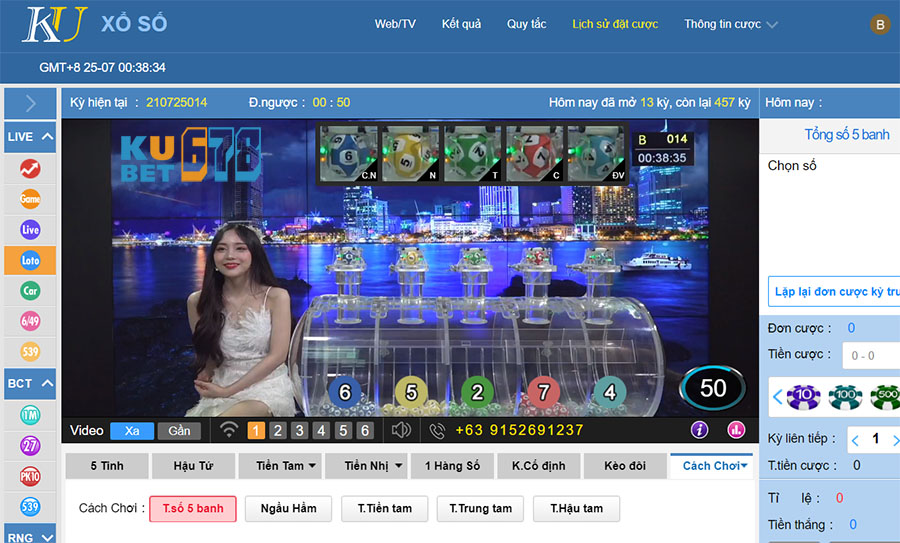
Task: Open the Tiền Nhị dropdown
Action: click(x=366, y=466)
